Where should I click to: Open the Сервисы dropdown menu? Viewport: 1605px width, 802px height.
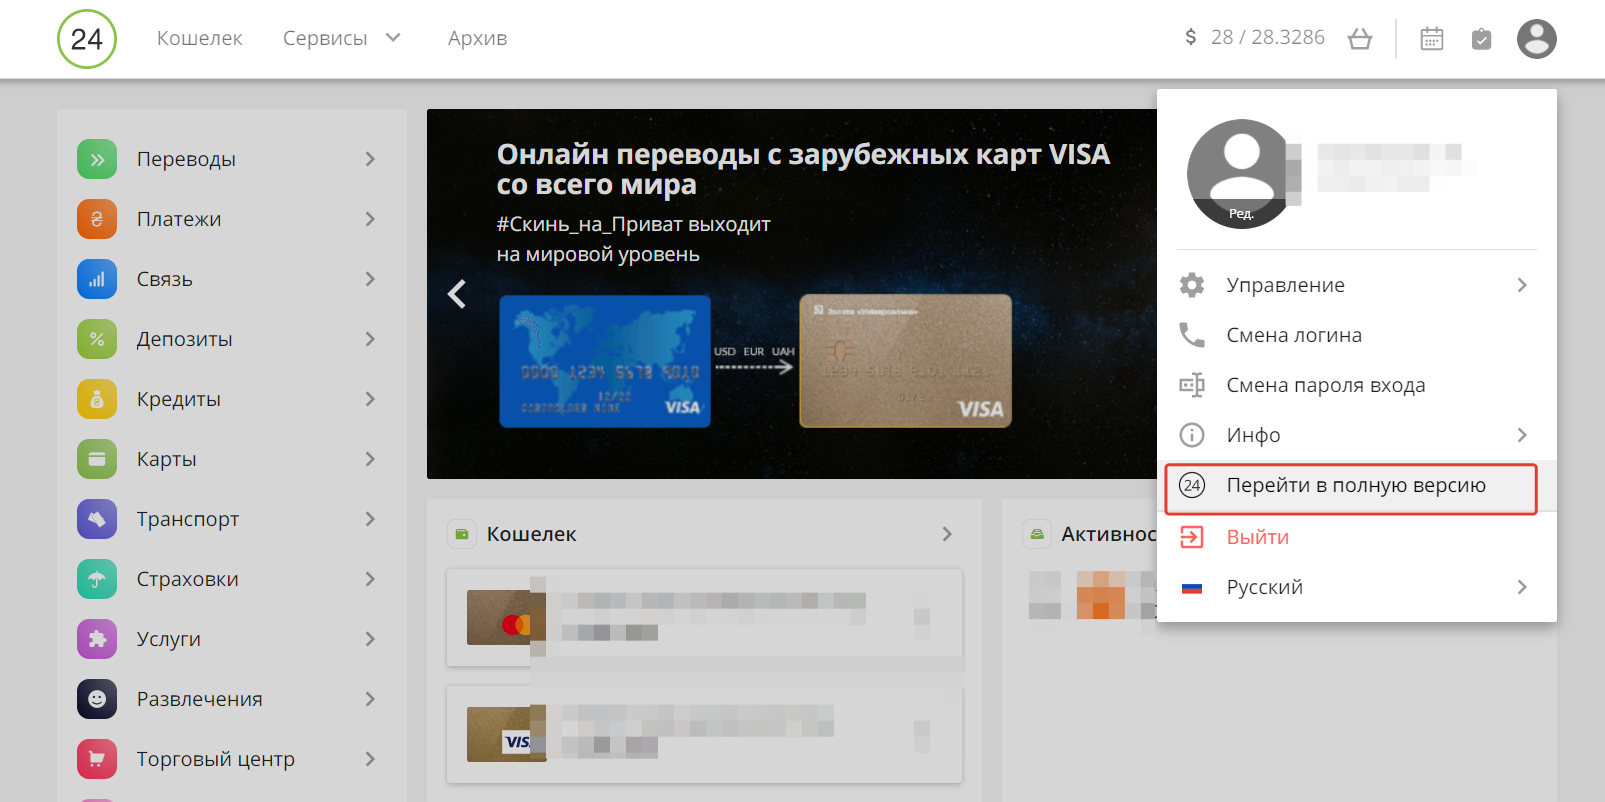click(x=341, y=38)
